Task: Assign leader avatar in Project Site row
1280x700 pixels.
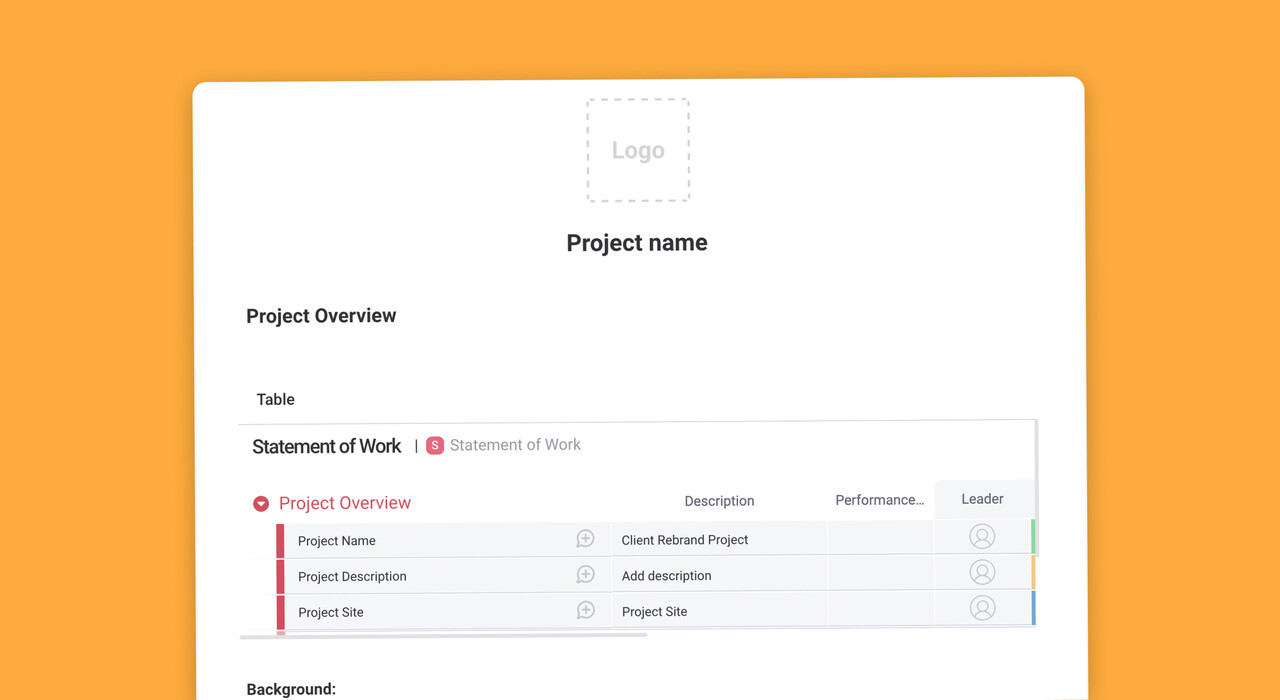Action: click(x=982, y=608)
